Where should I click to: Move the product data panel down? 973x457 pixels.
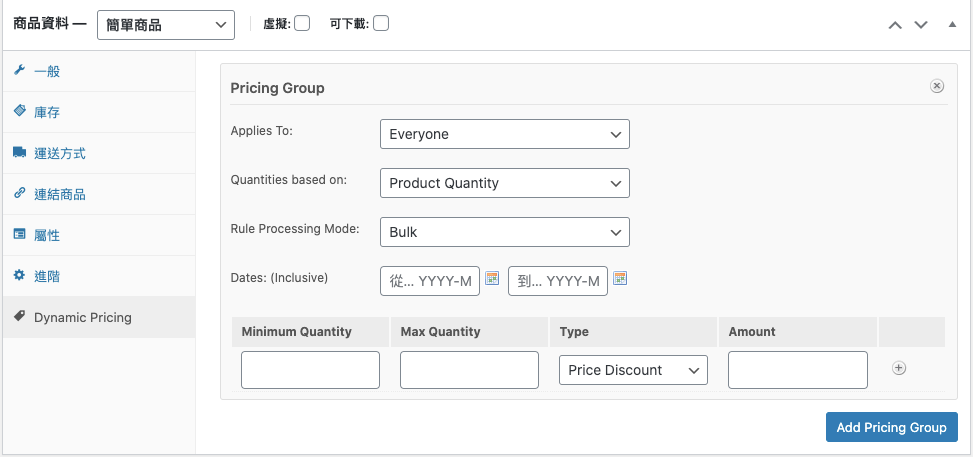click(x=921, y=24)
